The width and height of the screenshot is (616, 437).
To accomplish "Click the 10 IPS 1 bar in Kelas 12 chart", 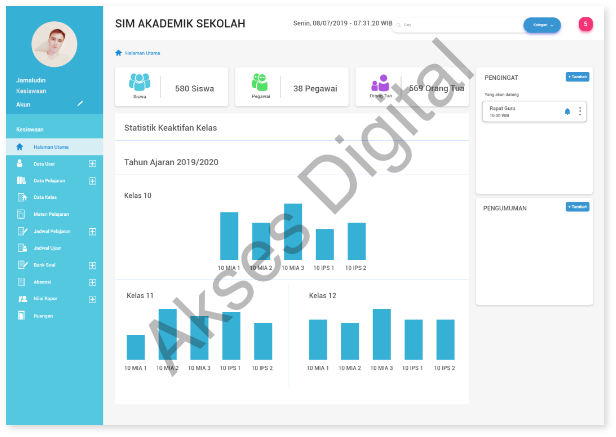I will [x=414, y=340].
